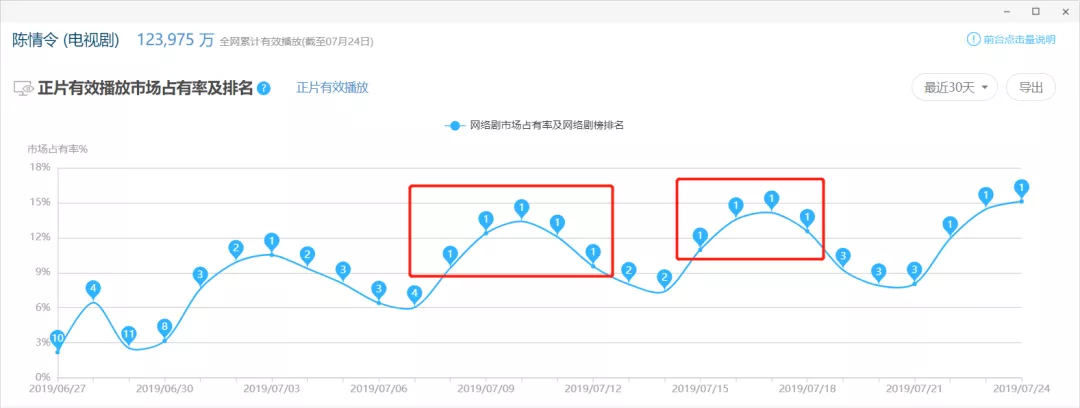
Task: Click the rank 10 marker on 2019/06/27
Action: pos(57,339)
